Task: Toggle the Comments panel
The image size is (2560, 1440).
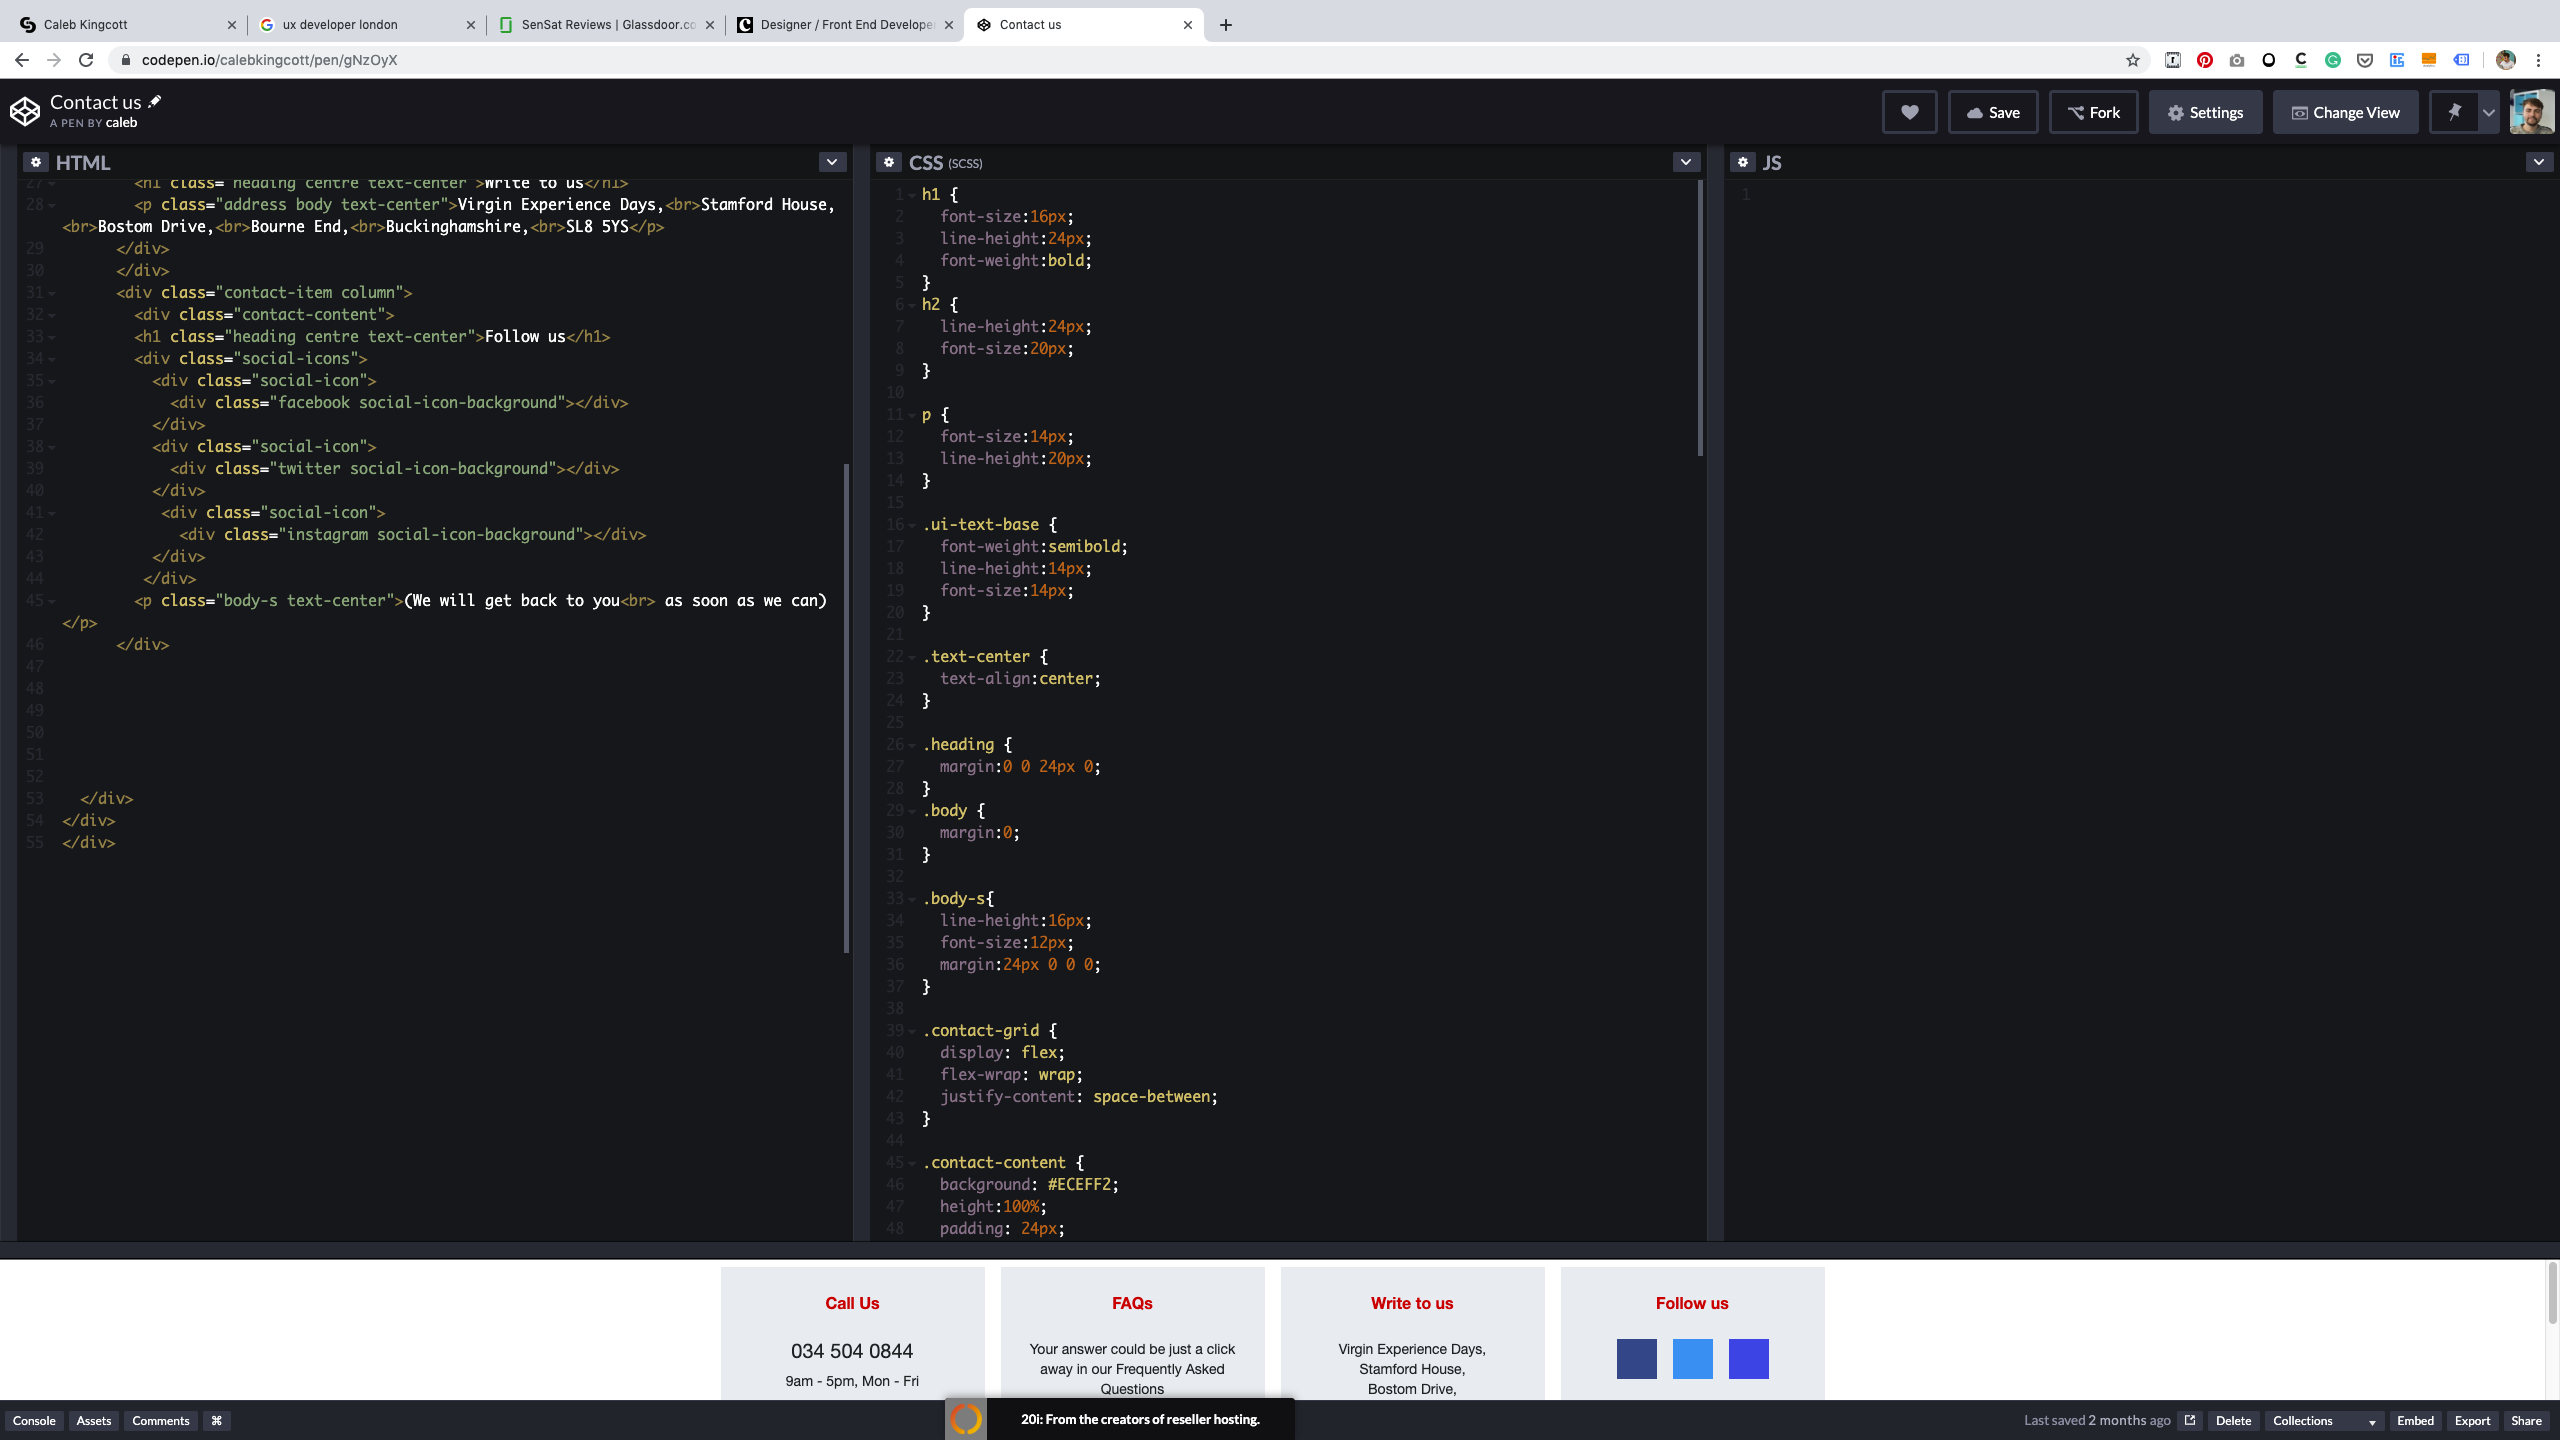Action: (x=160, y=1420)
